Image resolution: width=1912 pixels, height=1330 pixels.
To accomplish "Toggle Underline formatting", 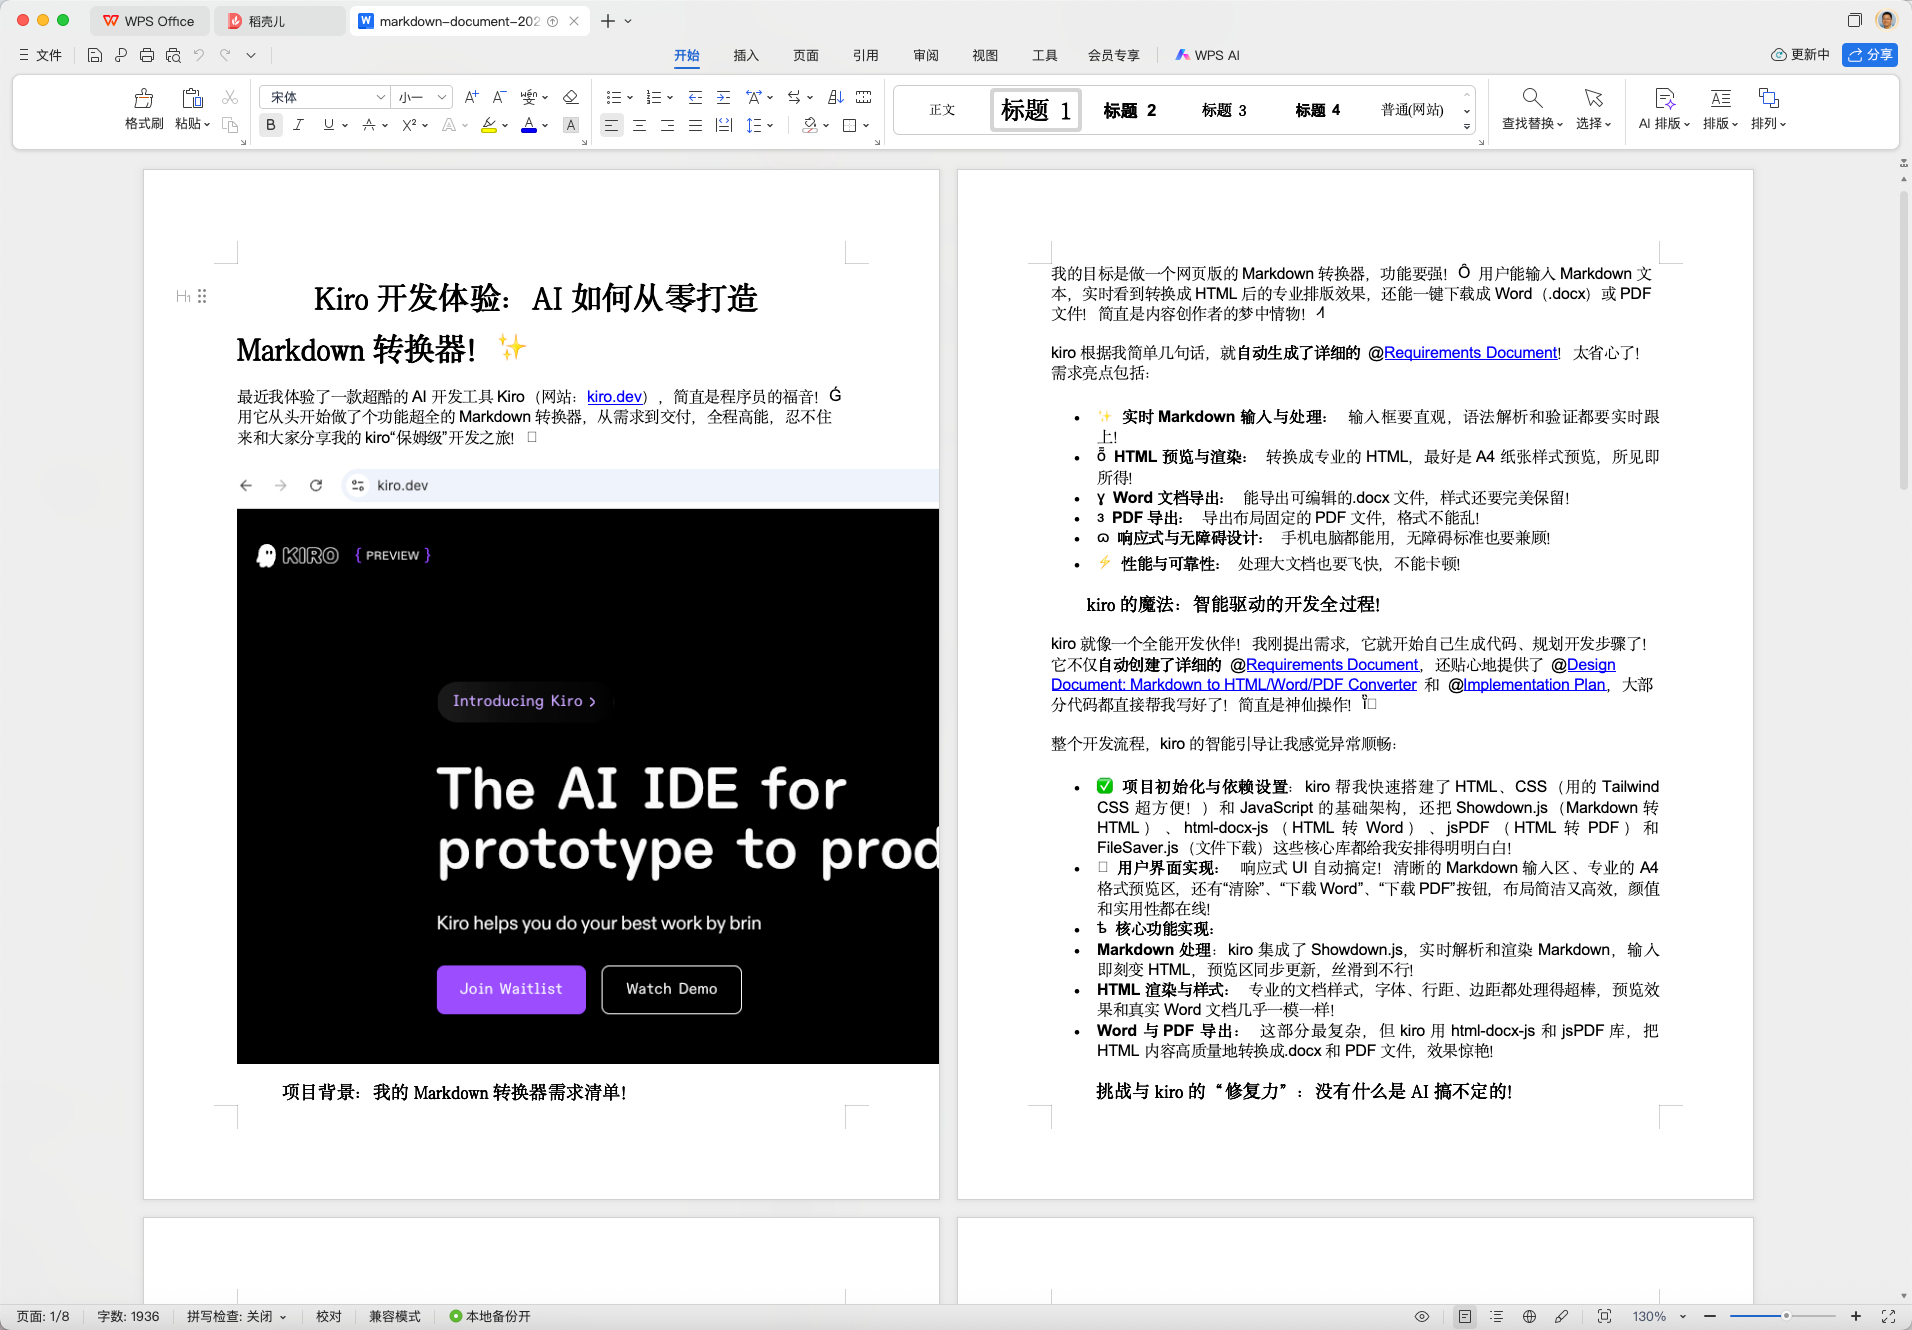I will click(x=328, y=125).
